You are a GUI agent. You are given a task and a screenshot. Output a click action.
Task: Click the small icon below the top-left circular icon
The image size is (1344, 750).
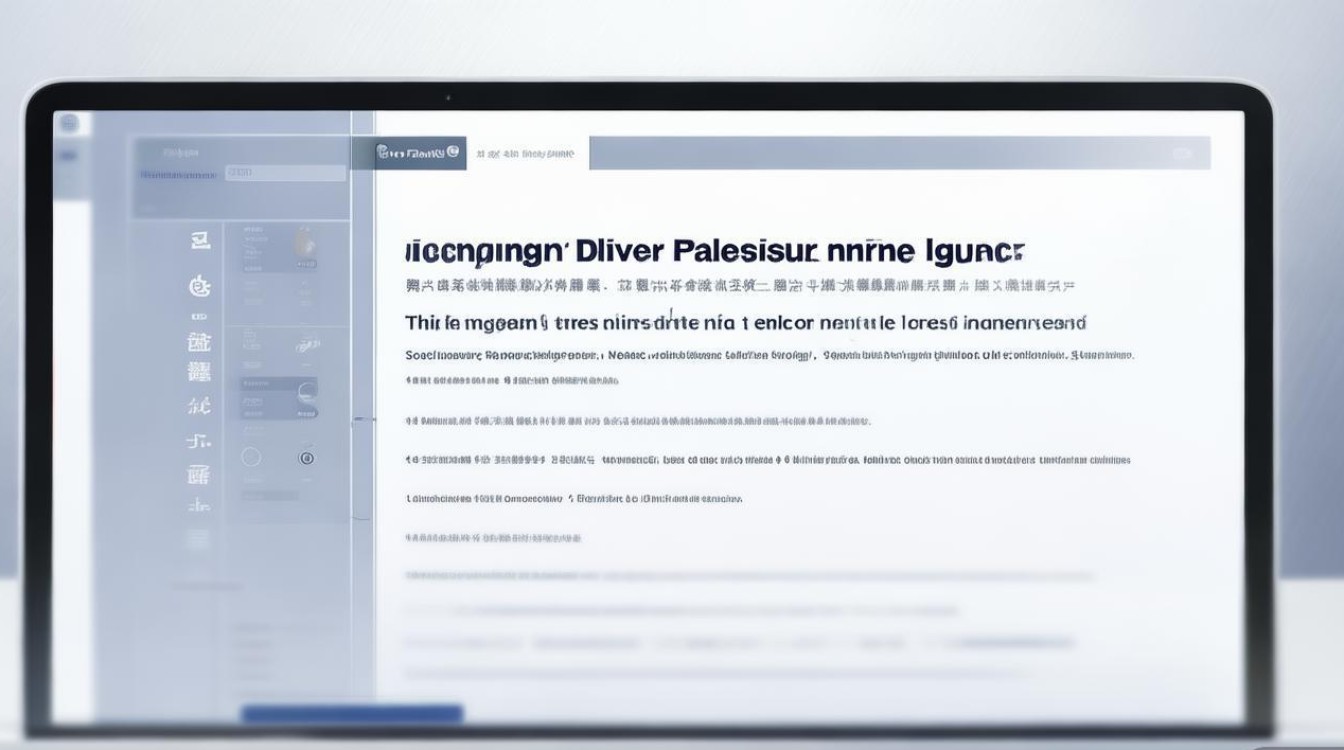click(x=69, y=156)
